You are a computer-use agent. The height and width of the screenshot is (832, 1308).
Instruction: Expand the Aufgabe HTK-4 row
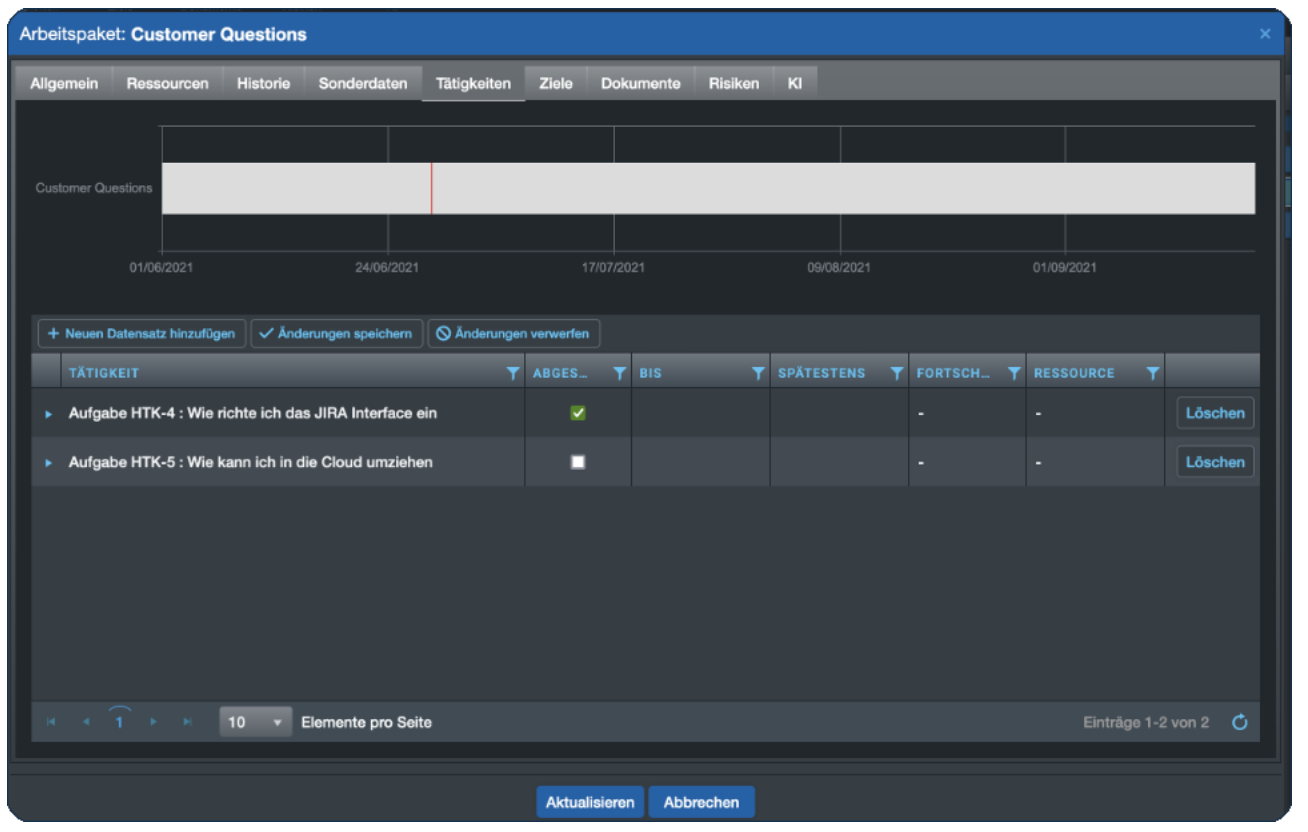pos(48,413)
